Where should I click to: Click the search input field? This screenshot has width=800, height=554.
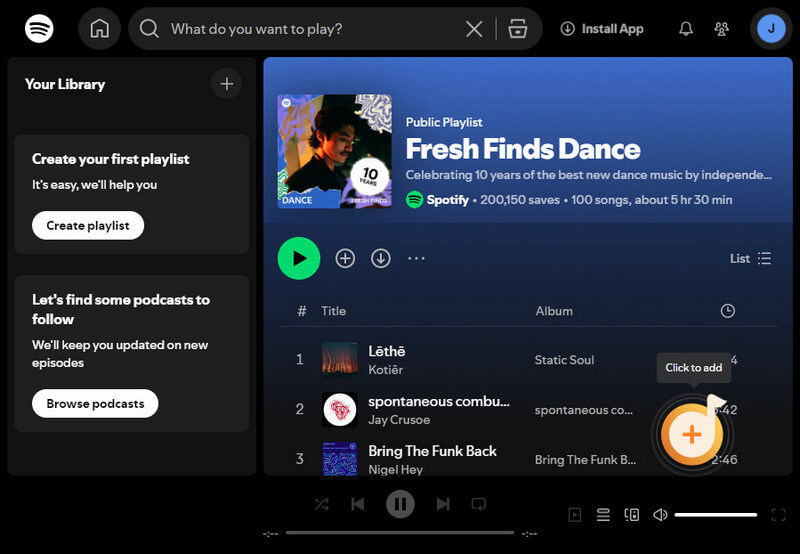click(311, 29)
